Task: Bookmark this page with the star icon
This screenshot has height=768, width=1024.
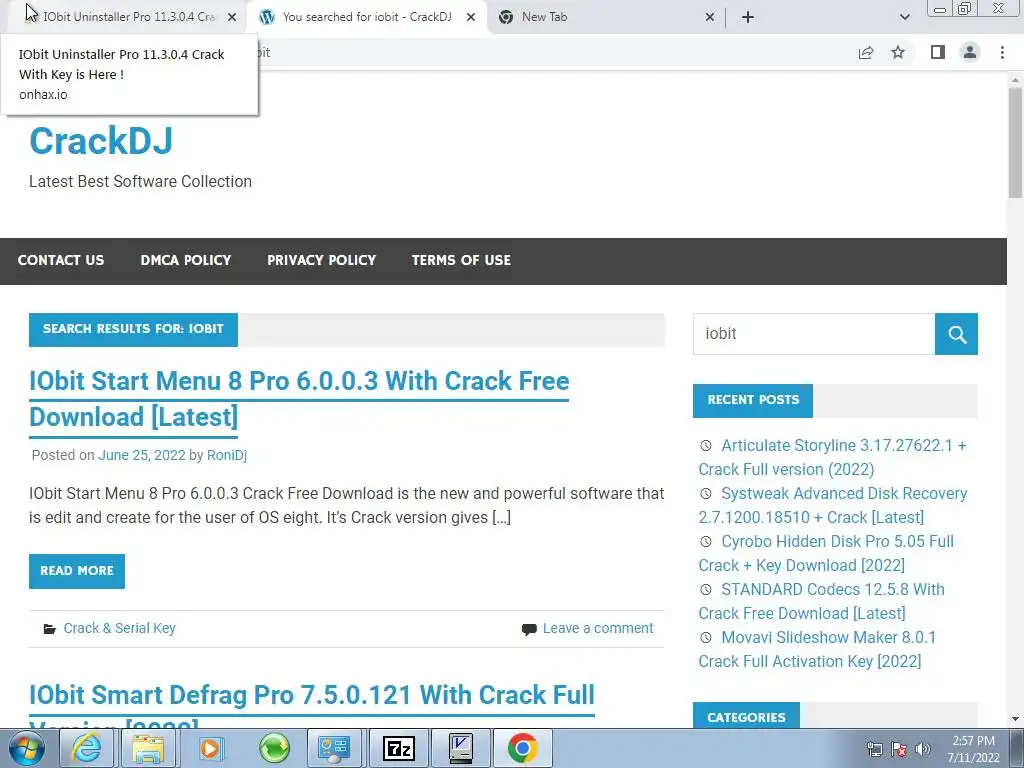Action: 899,53
